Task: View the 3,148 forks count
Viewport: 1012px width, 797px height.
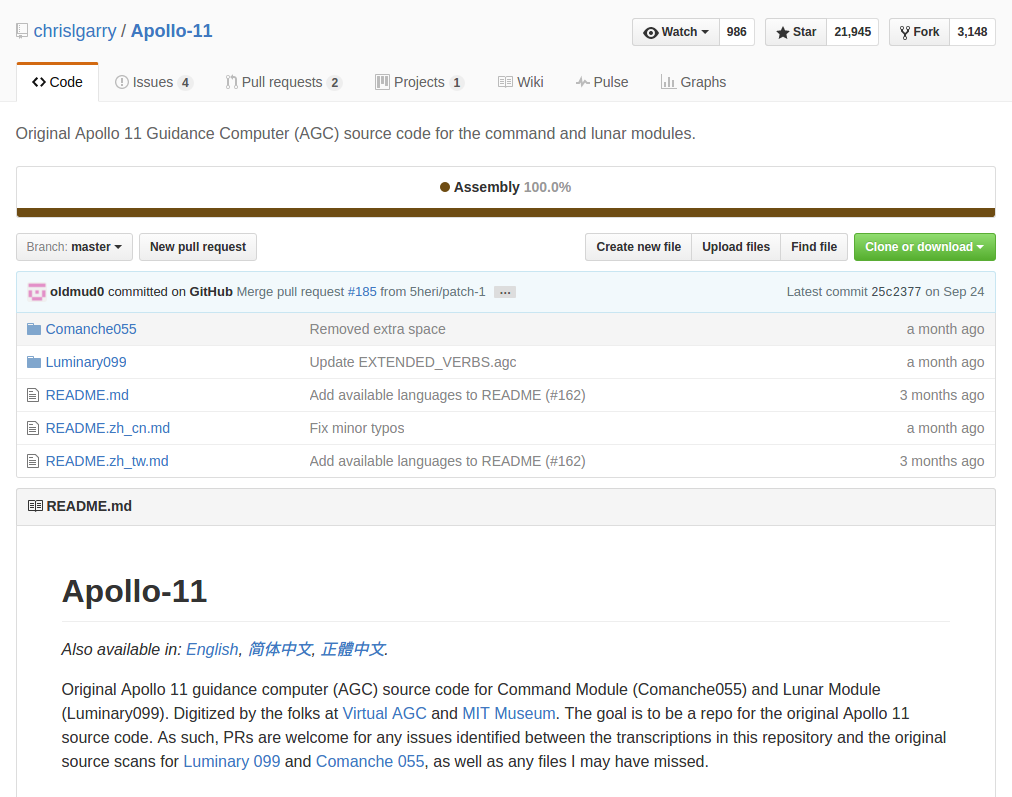Action: [x=972, y=32]
